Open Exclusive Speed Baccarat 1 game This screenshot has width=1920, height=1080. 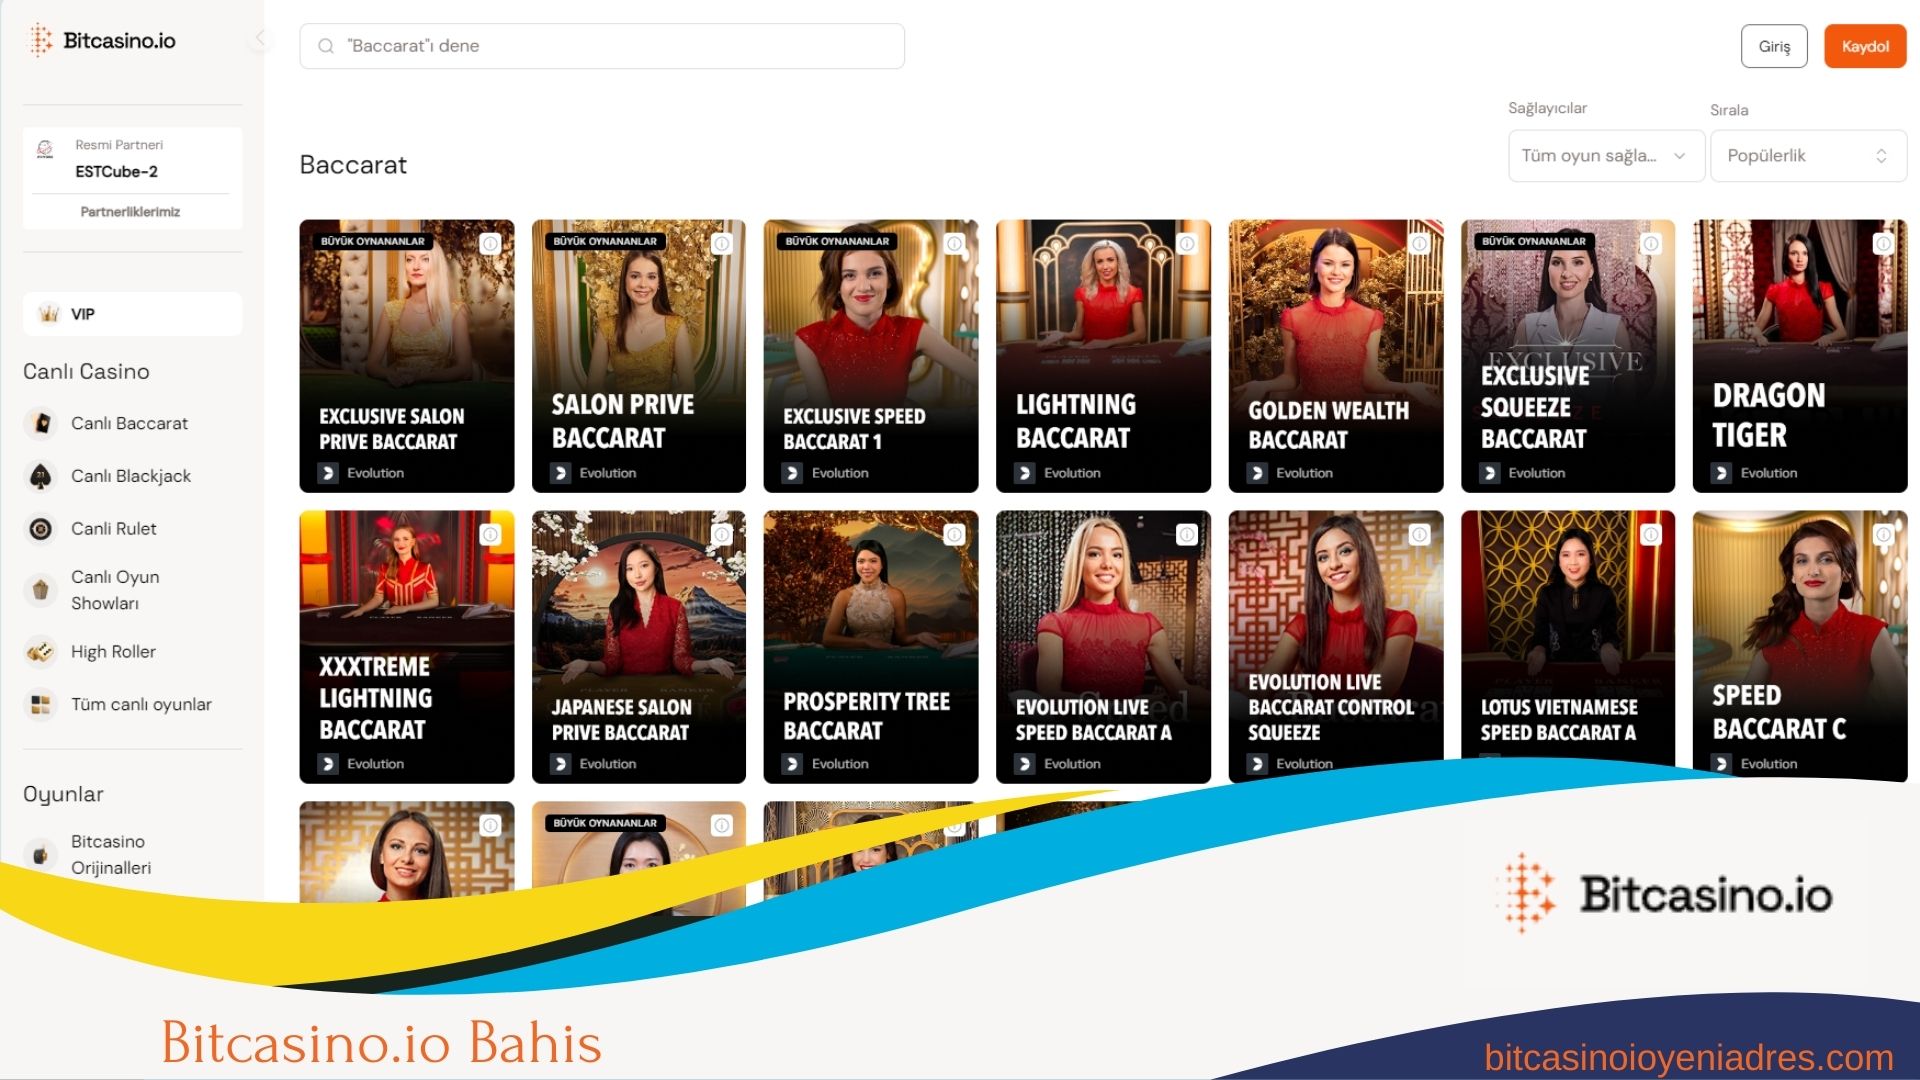871,356
